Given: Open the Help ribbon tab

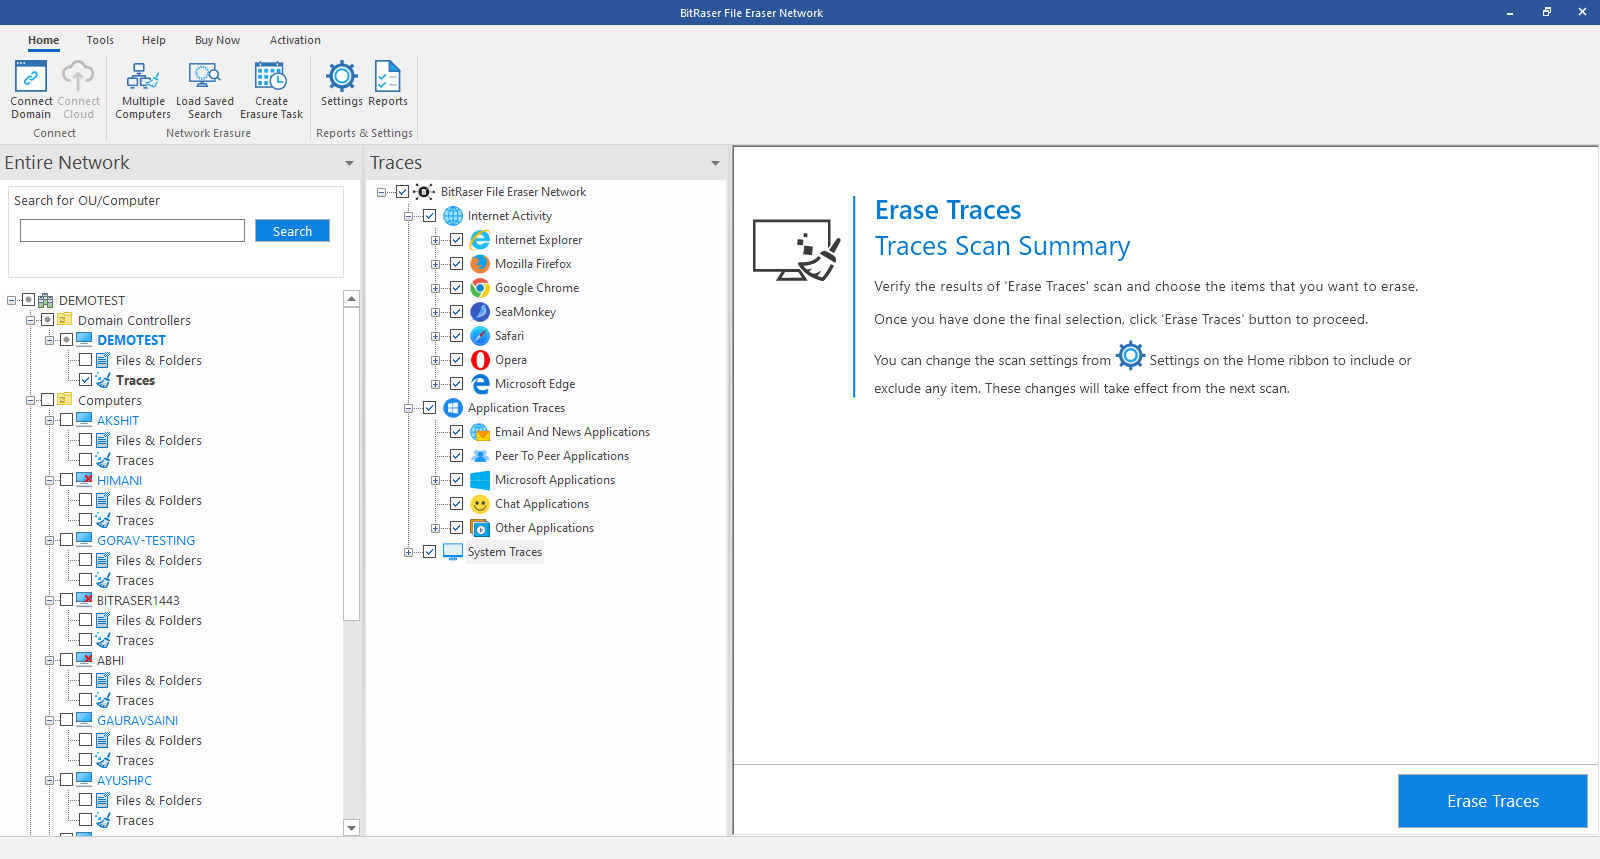Looking at the screenshot, I should coord(154,40).
